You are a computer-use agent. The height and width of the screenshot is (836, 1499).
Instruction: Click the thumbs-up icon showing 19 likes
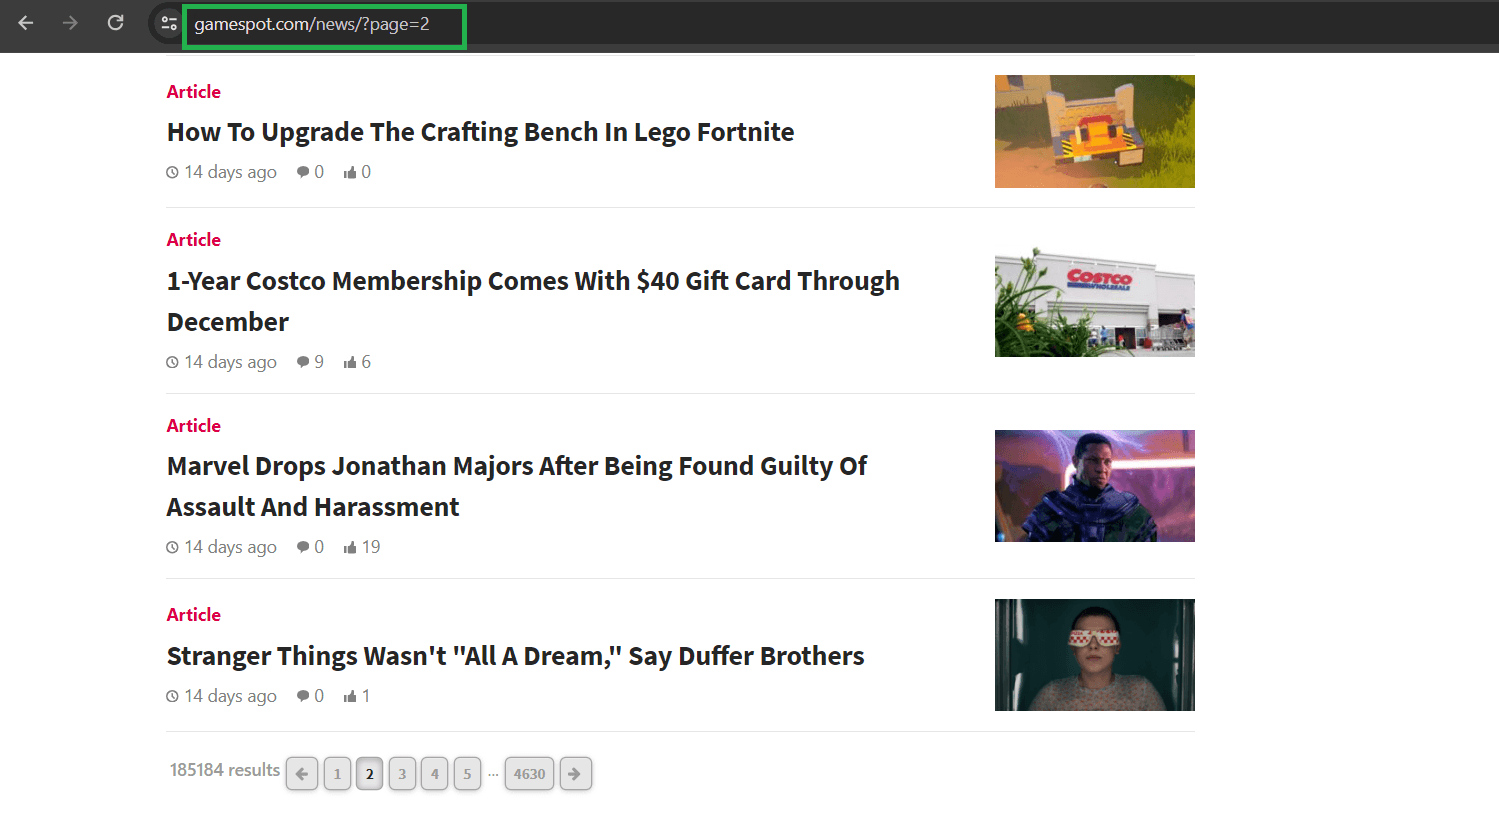tap(350, 547)
